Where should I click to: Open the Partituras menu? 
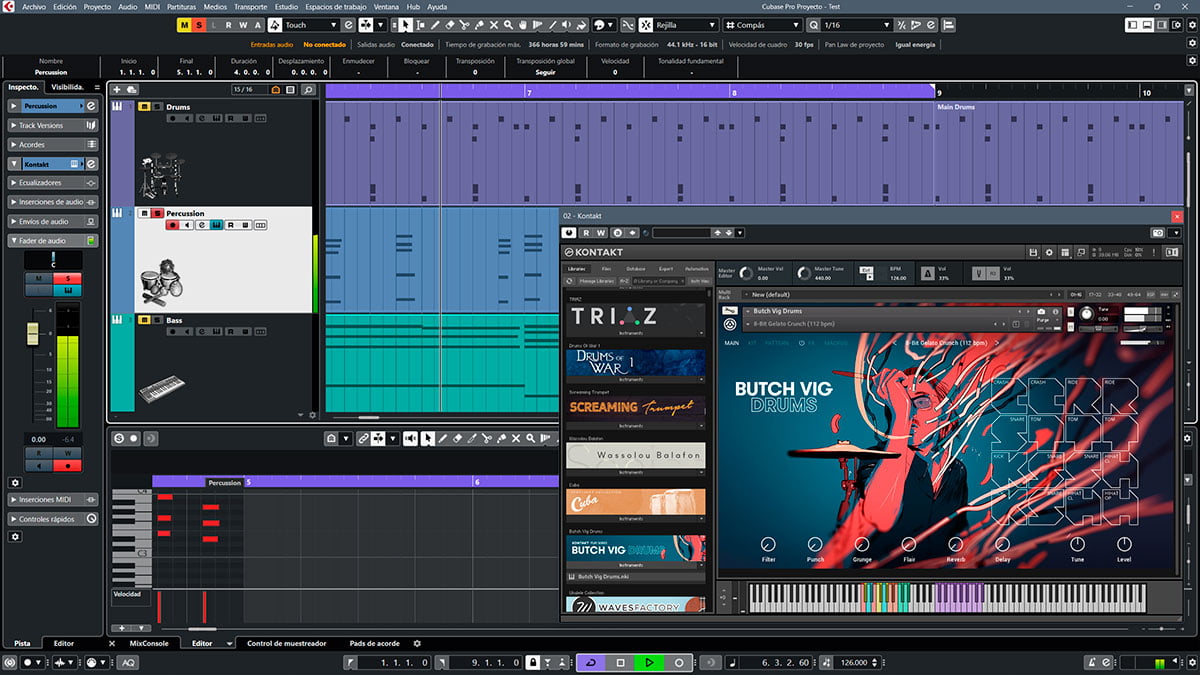[181, 6]
